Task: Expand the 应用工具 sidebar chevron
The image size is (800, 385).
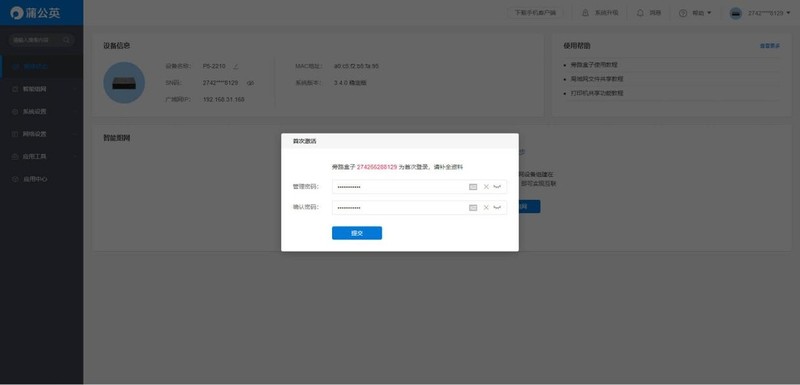Action: point(76,157)
